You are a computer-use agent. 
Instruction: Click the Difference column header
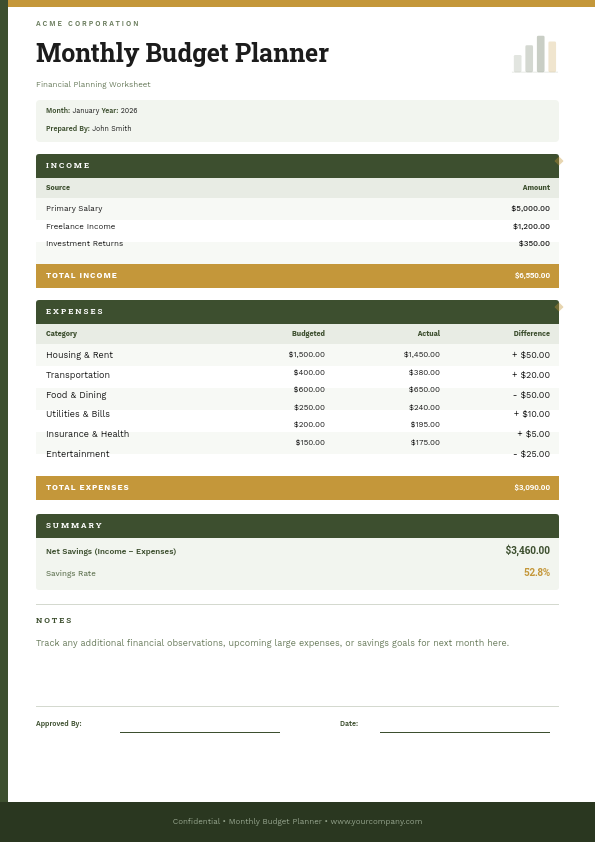point(532,333)
